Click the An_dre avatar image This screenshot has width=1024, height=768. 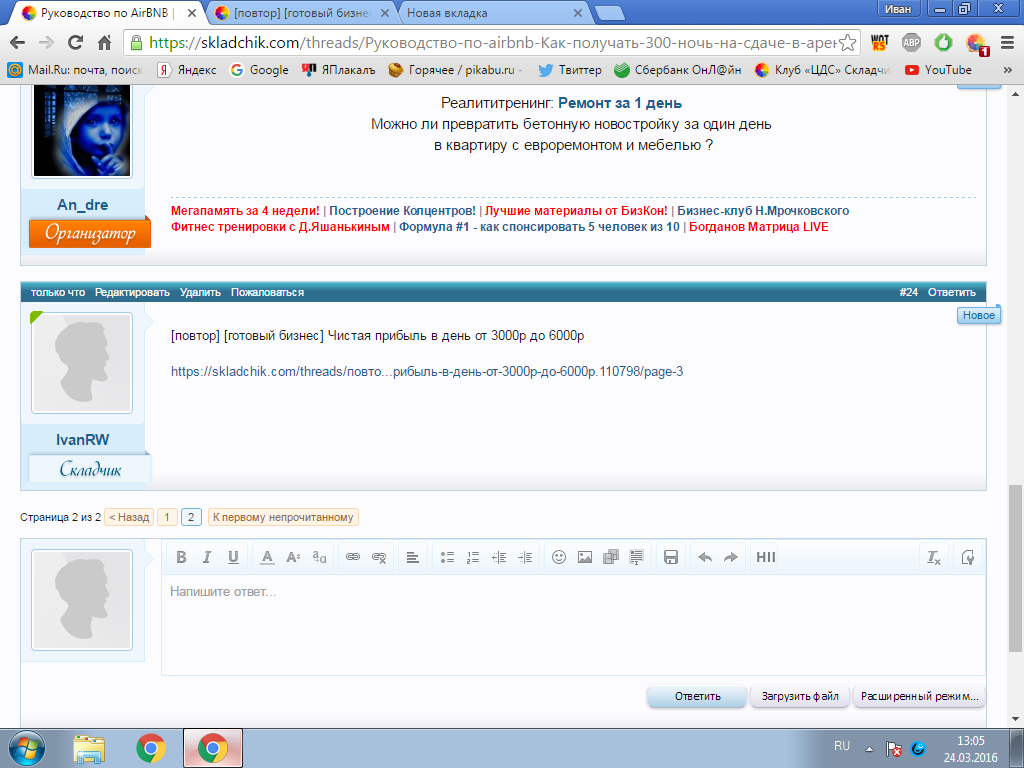pos(82,129)
